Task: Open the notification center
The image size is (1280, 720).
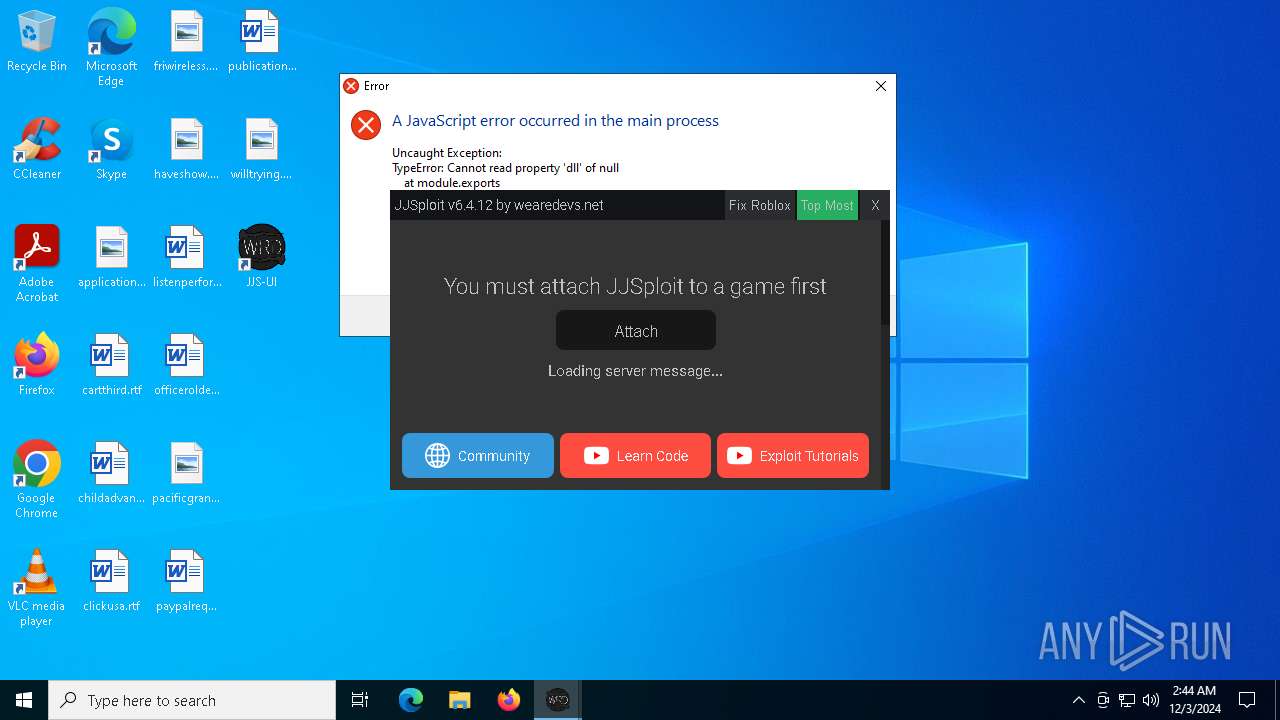Action: click(1247, 700)
